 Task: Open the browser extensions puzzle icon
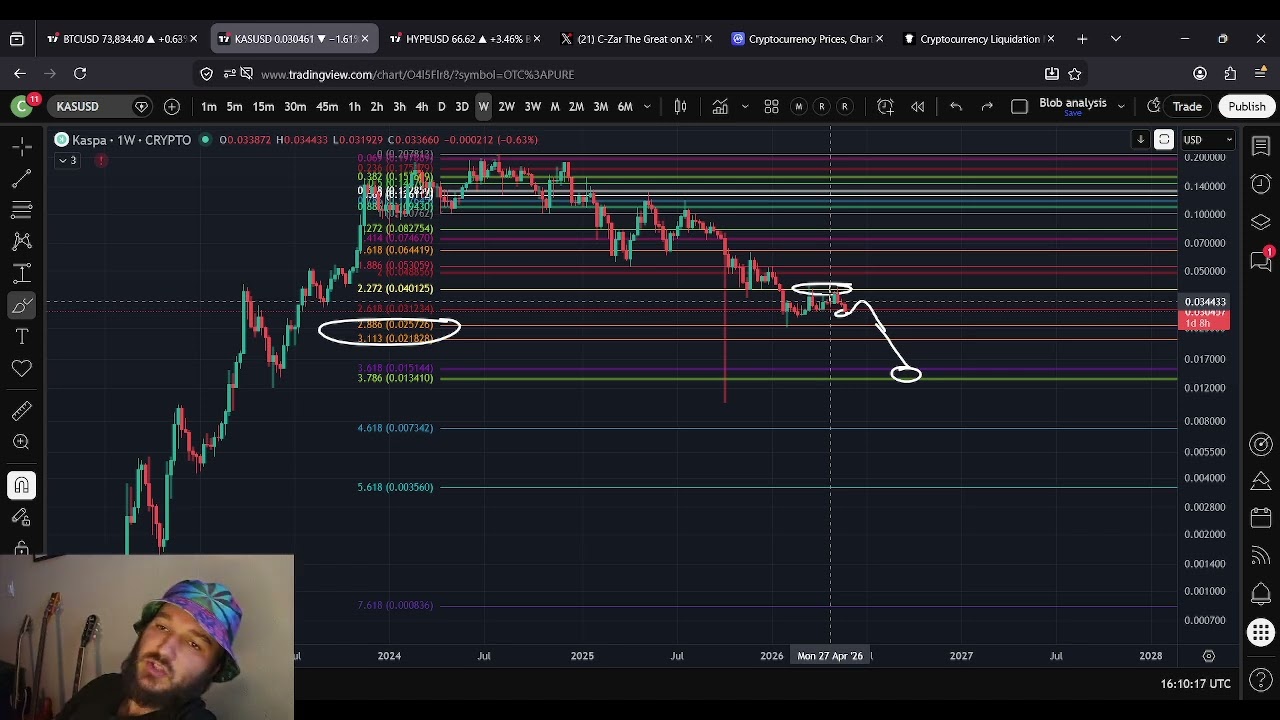coord(1231,73)
